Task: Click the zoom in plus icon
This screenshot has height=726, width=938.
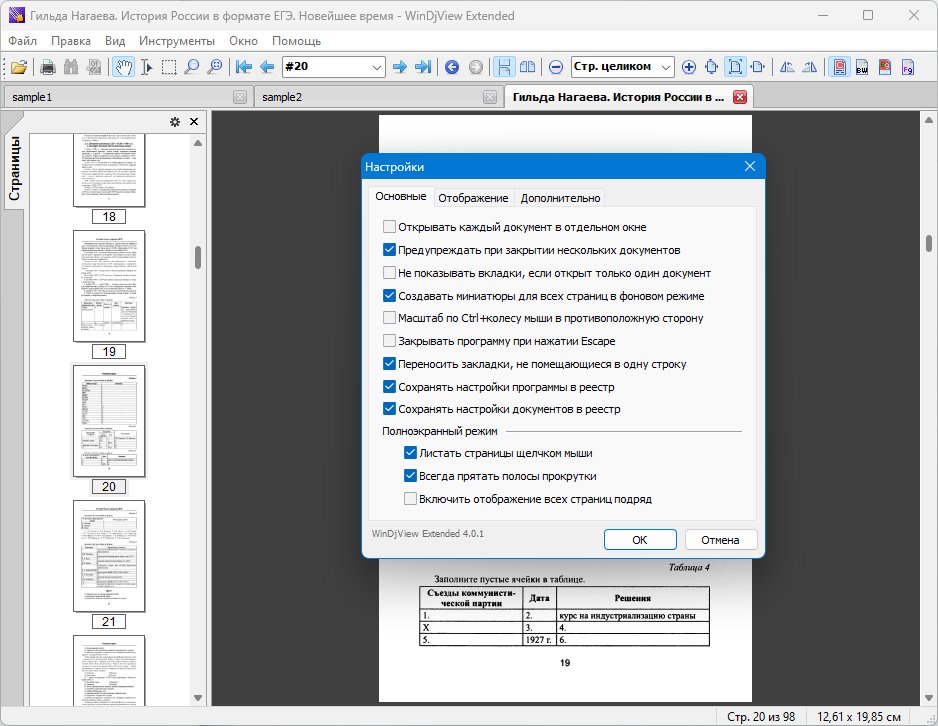Action: (x=689, y=67)
